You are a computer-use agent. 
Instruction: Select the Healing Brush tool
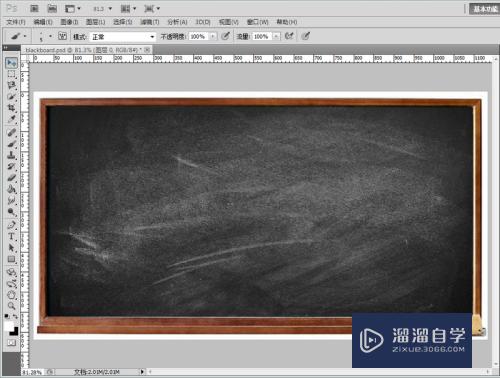tap(11, 133)
